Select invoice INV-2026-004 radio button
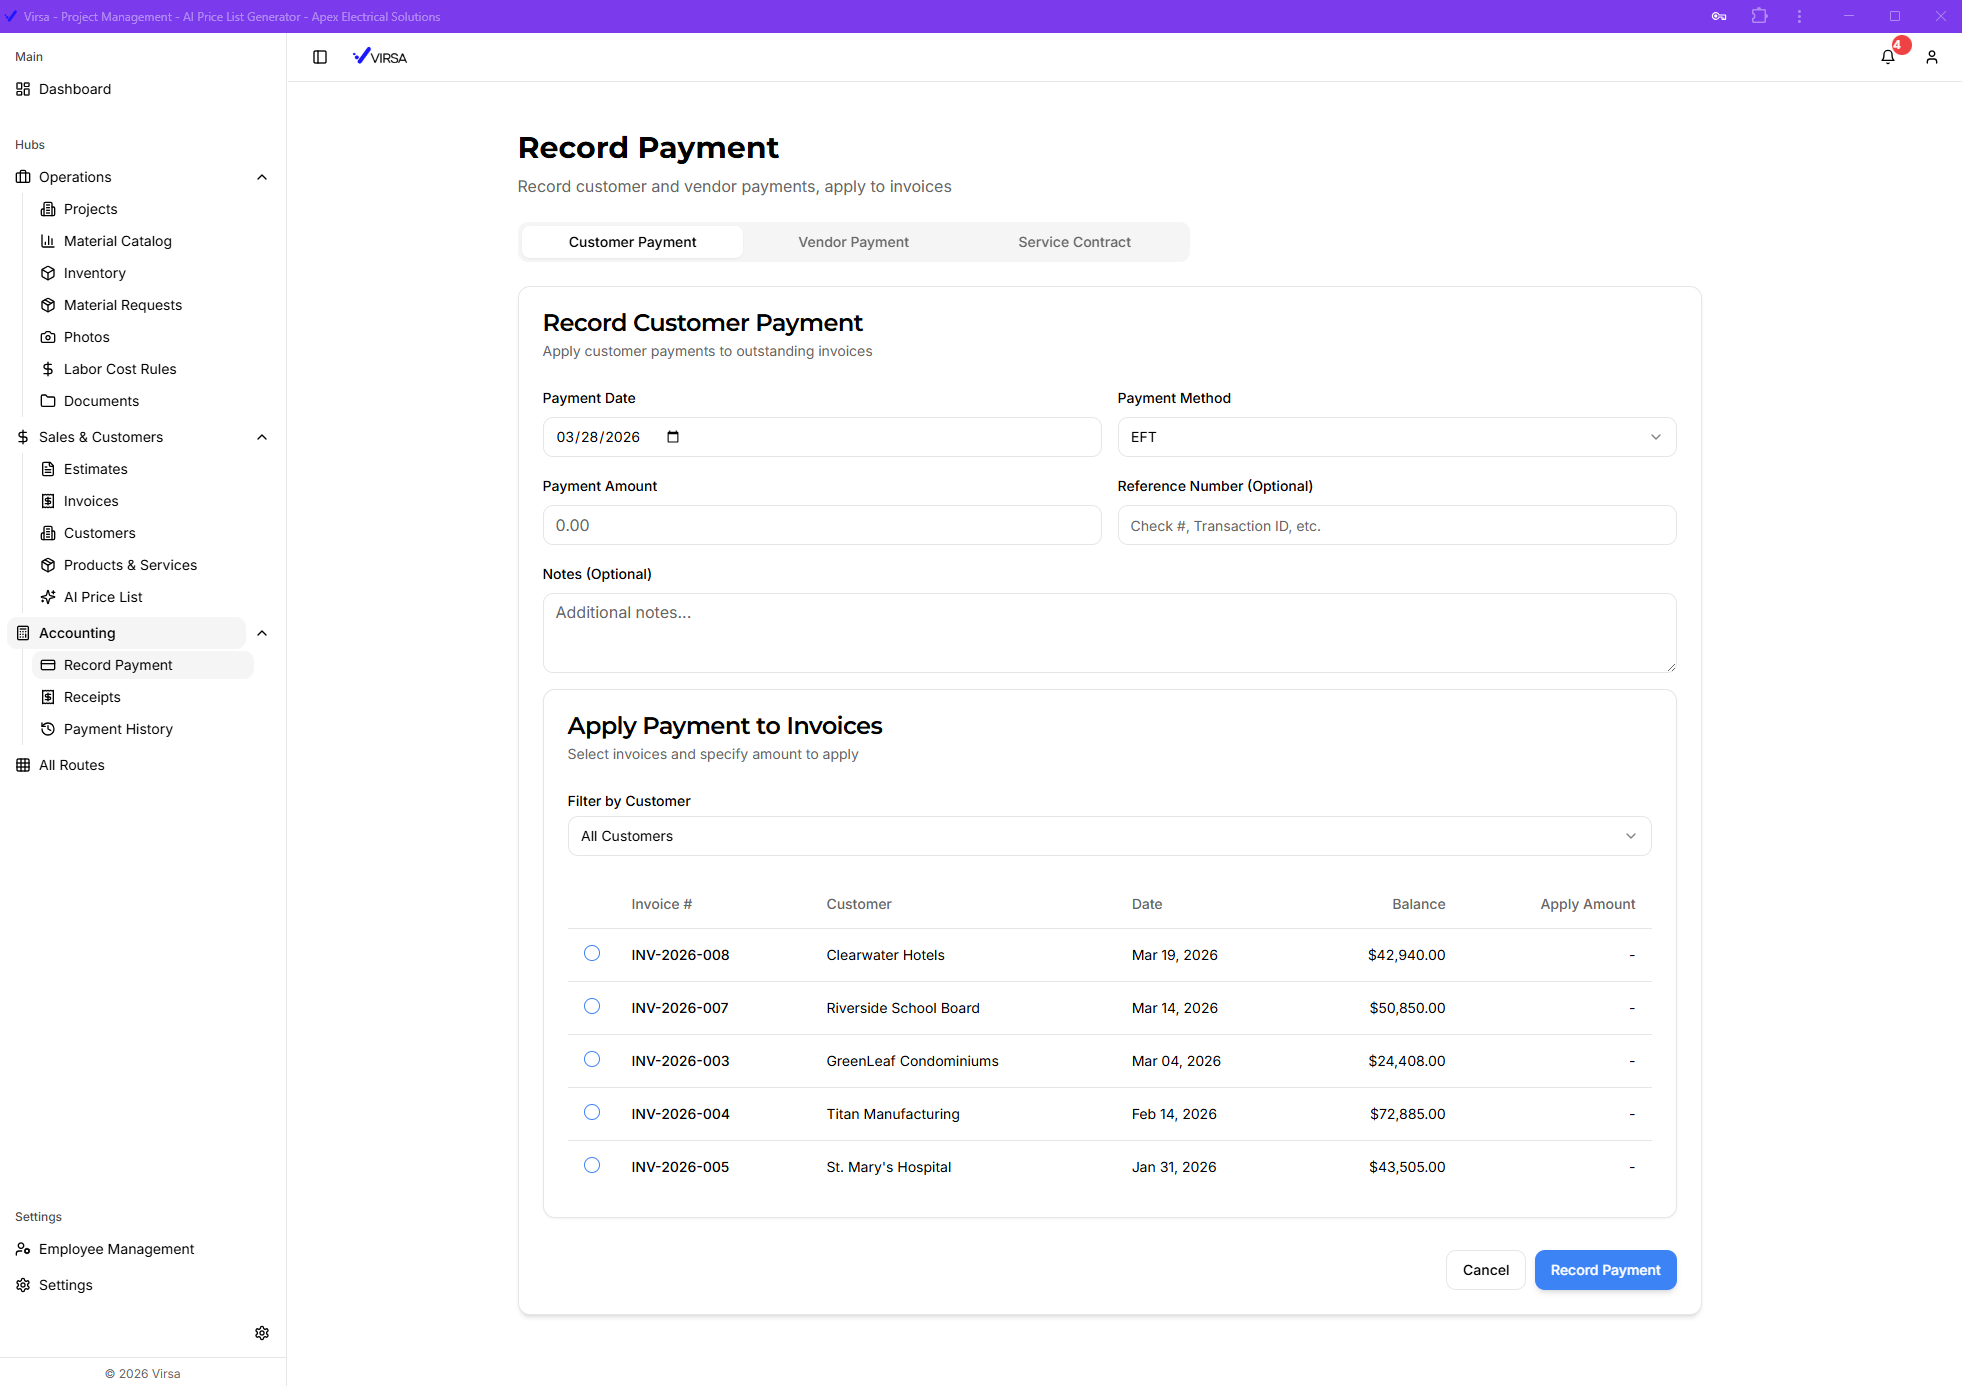The image size is (1962, 1386). 592,1112
